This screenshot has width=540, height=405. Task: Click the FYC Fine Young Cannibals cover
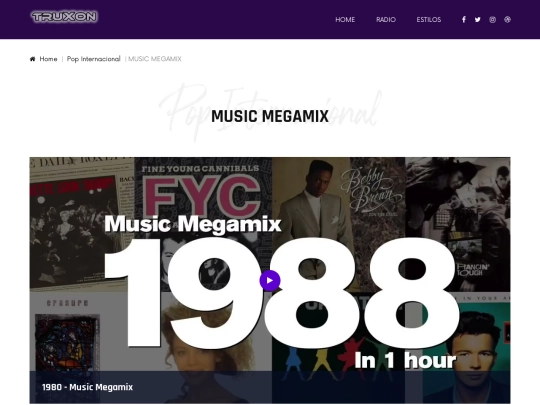[203, 193]
